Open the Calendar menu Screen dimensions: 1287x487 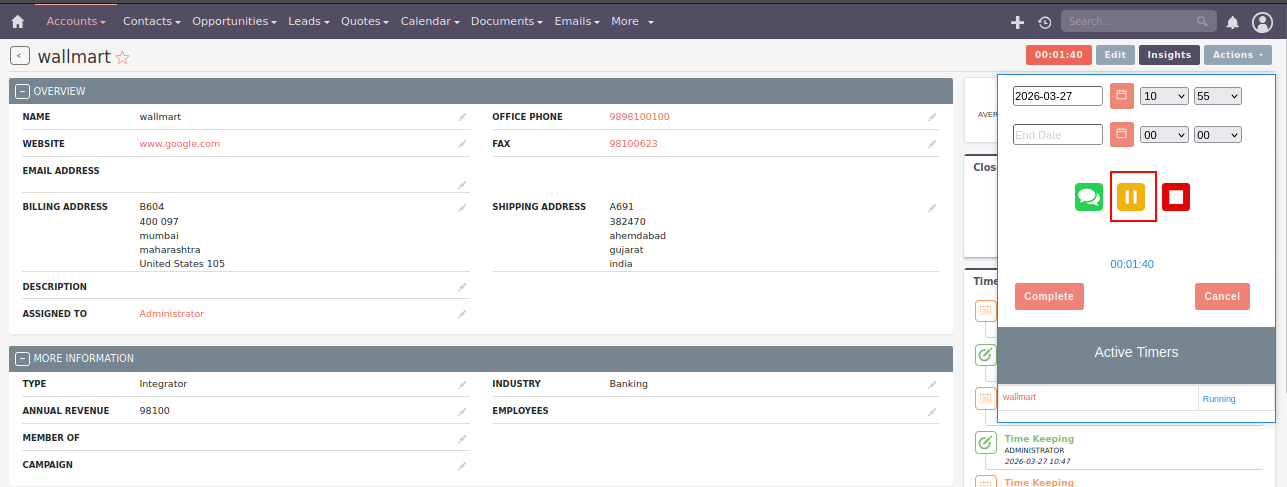pos(430,21)
